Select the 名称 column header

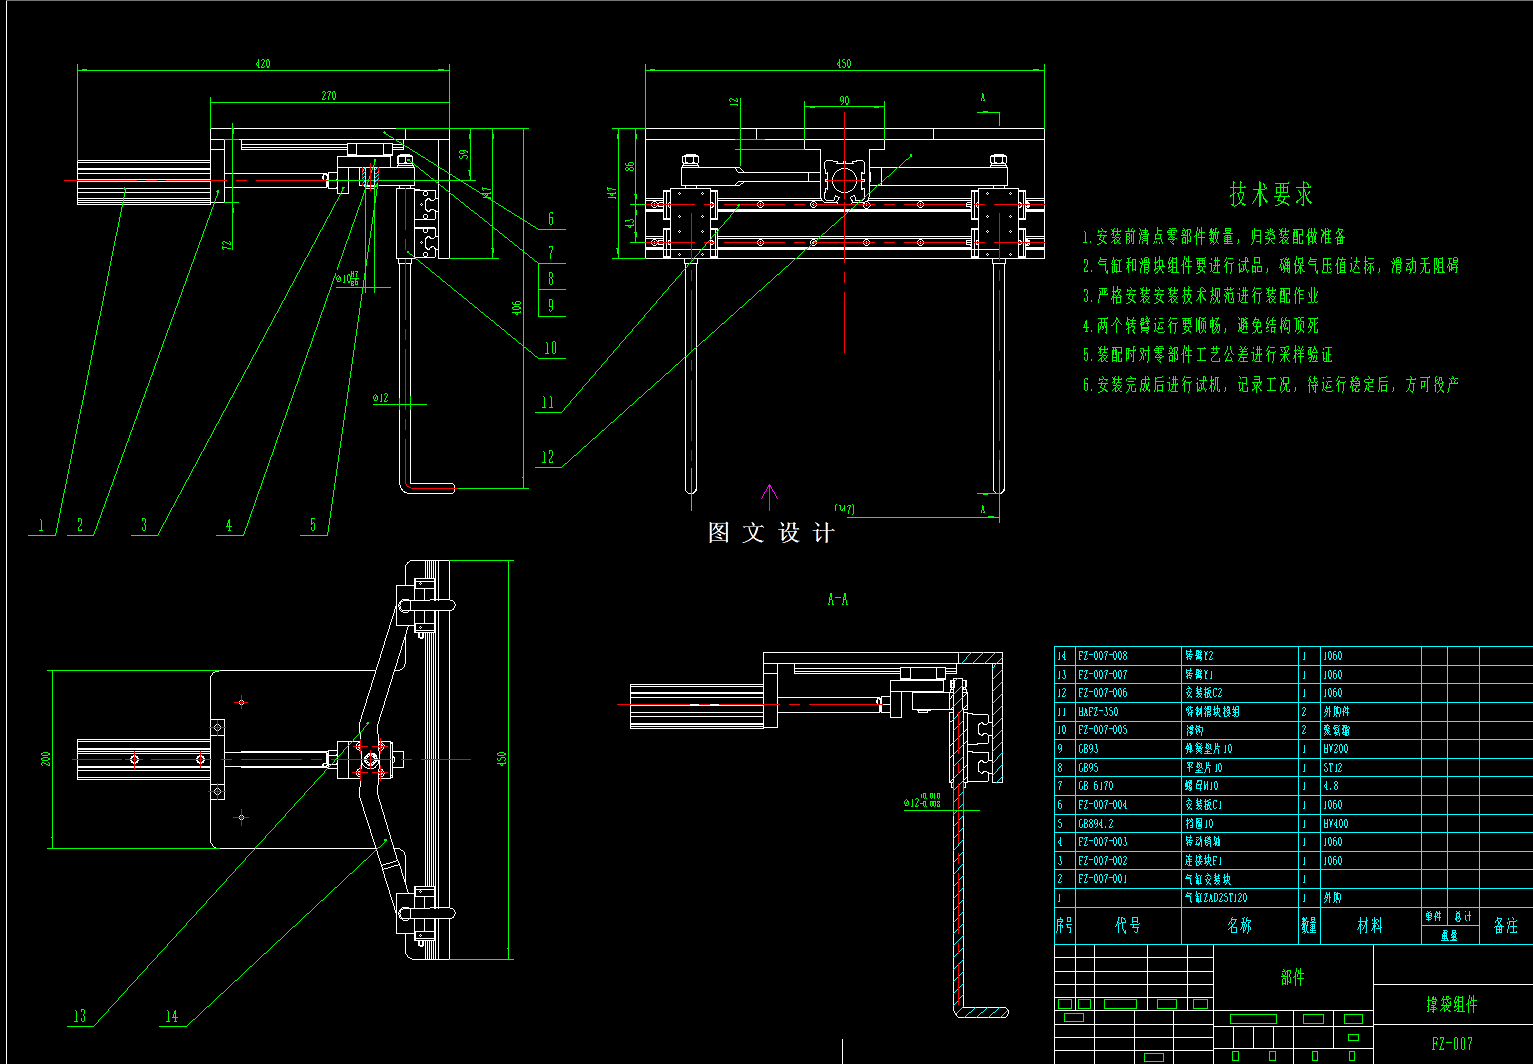[x=1239, y=926]
